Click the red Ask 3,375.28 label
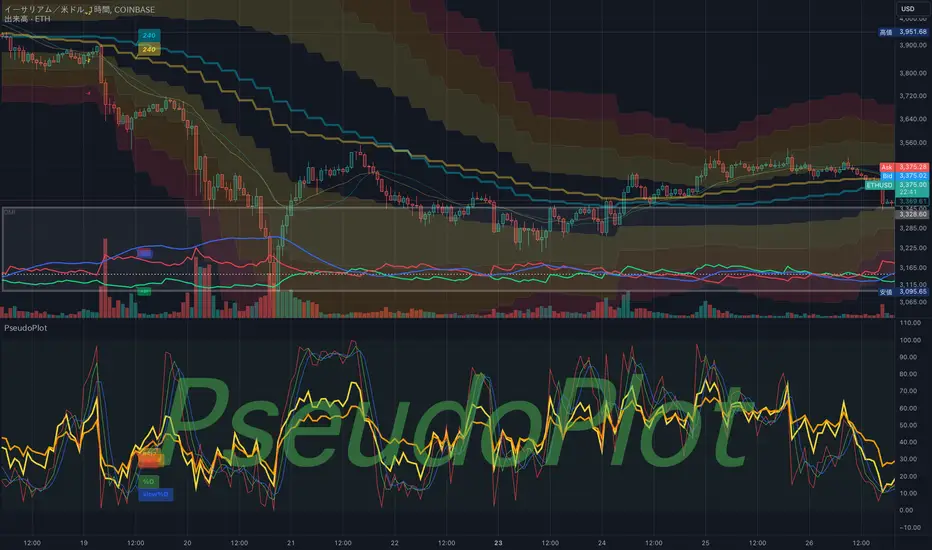The image size is (932, 550). (x=904, y=168)
